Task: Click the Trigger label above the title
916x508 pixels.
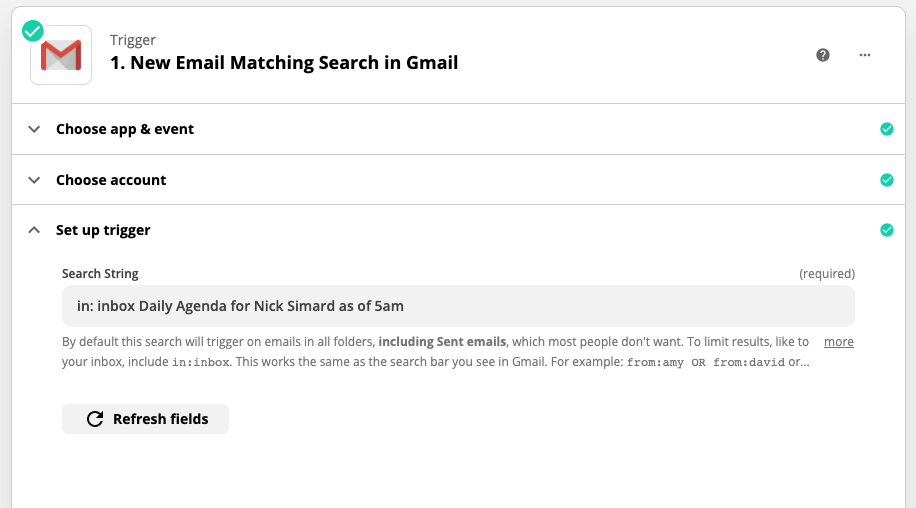Action: (x=133, y=40)
